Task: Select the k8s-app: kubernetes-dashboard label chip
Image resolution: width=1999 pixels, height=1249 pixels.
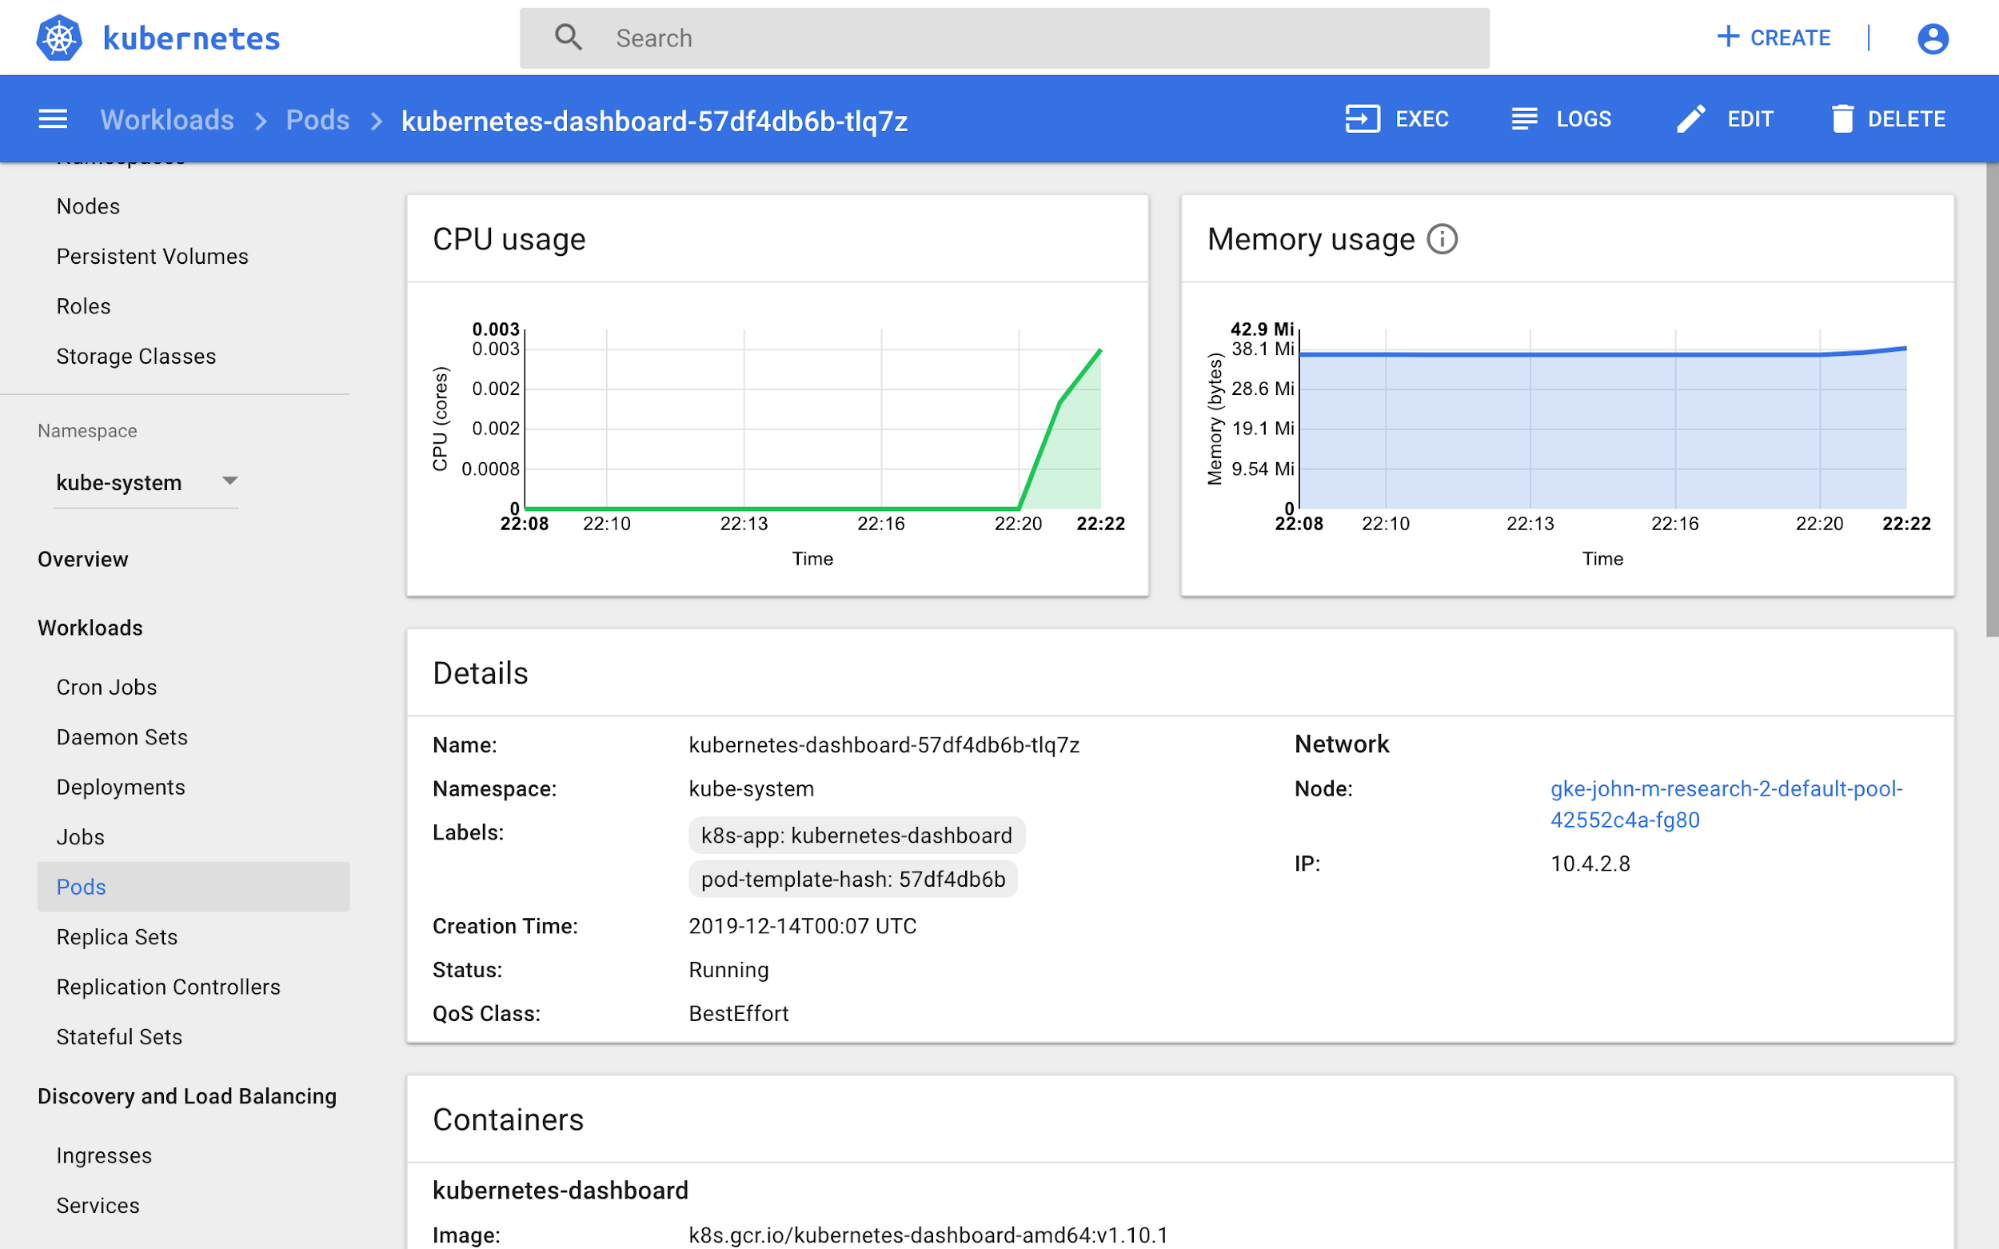Action: [x=856, y=835]
